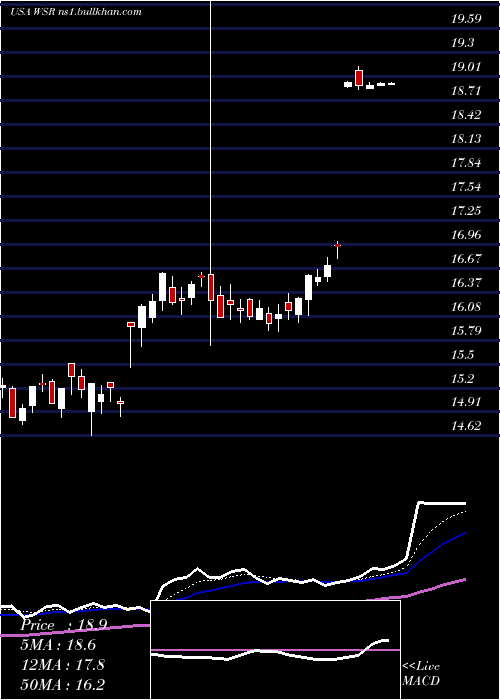Click the 'Price : 18.9' readout
500x700 pixels.
pyautogui.click(x=64, y=625)
